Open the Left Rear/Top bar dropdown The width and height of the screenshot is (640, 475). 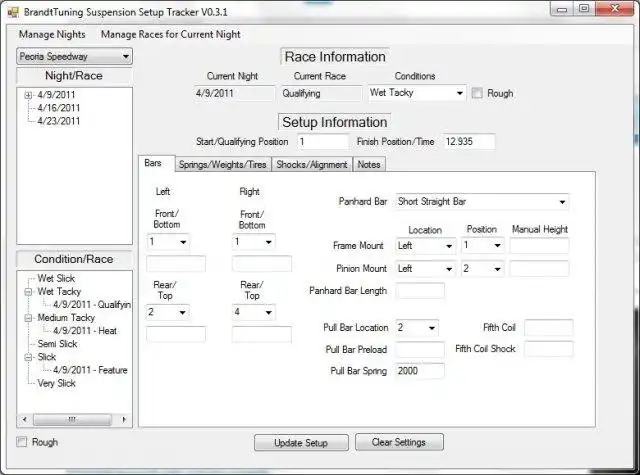[x=168, y=313]
